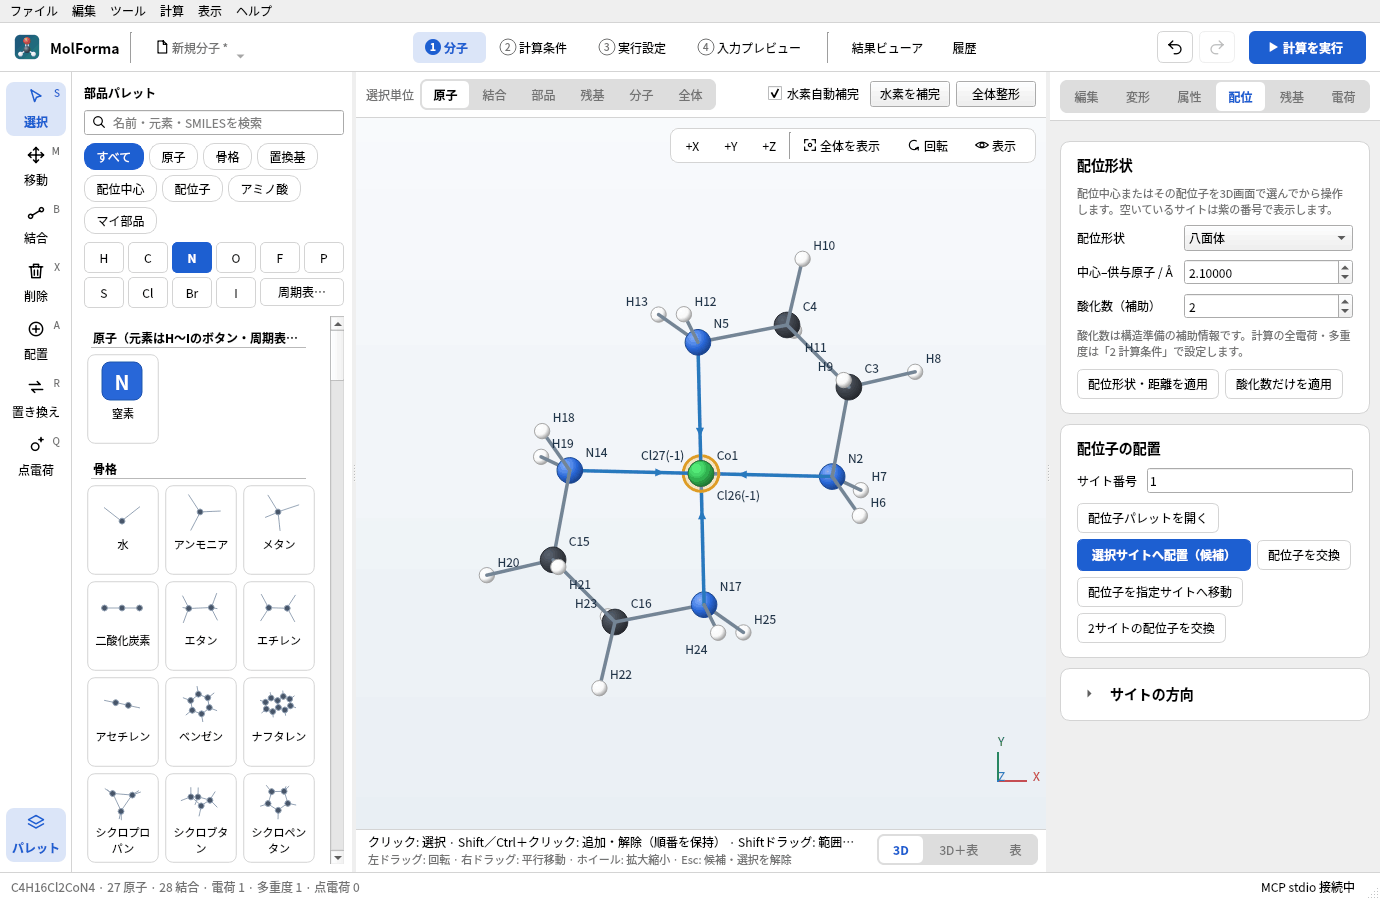
Task: Open the 周期表… periodic table picker
Action: click(302, 292)
